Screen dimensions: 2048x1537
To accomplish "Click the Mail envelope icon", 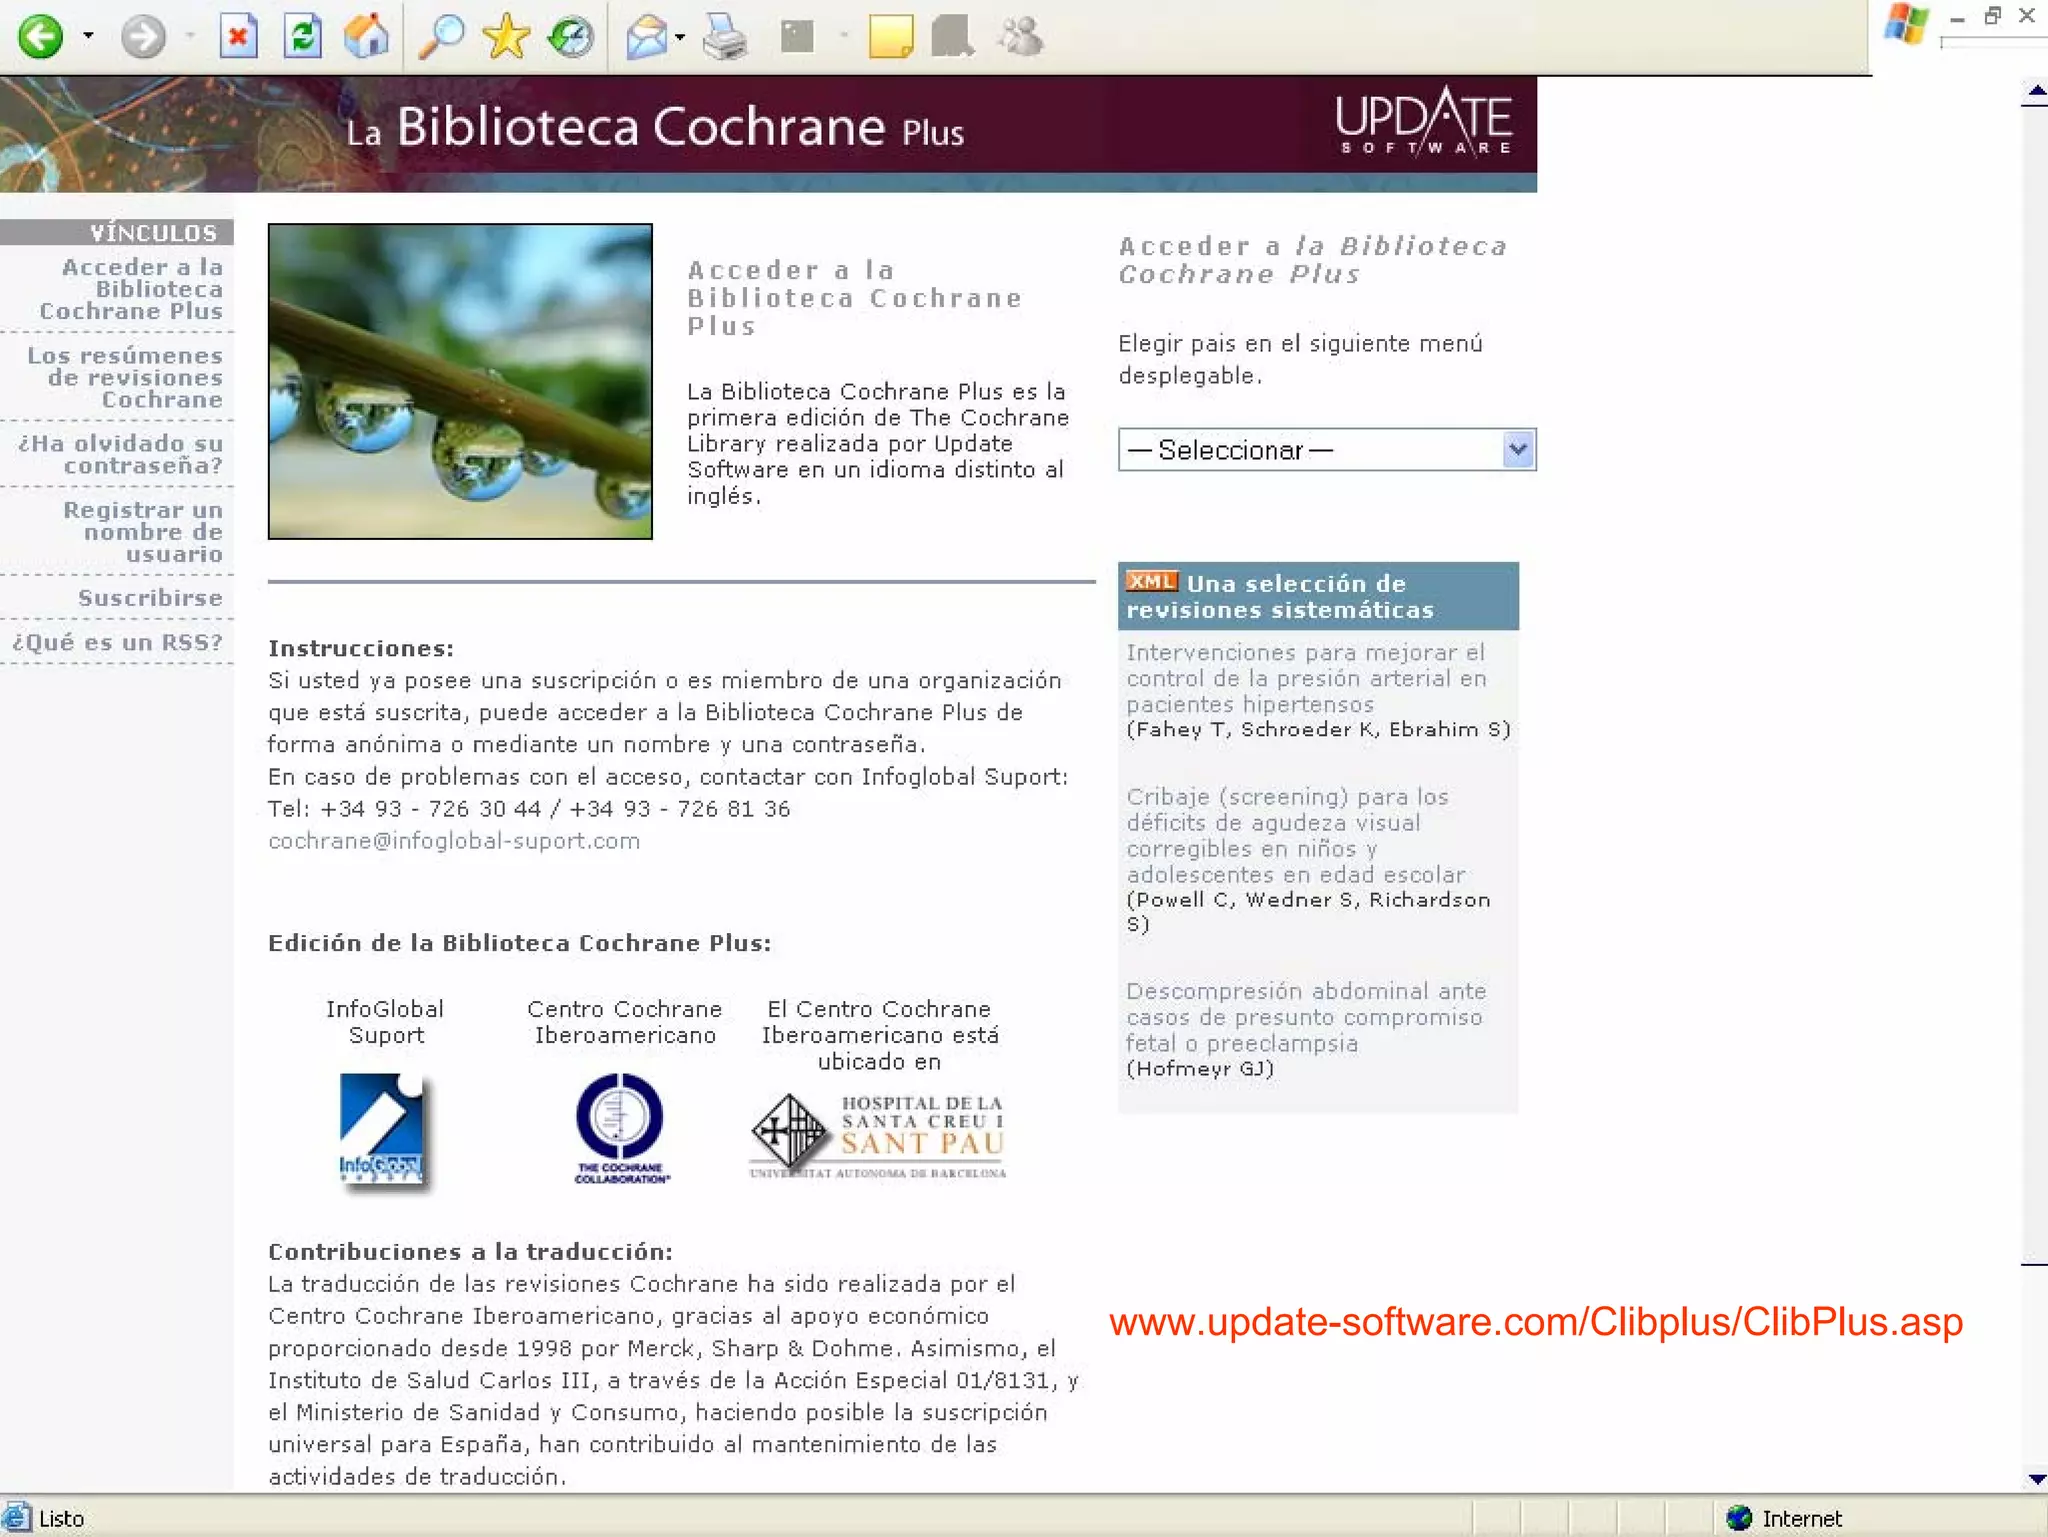I will tap(646, 37).
